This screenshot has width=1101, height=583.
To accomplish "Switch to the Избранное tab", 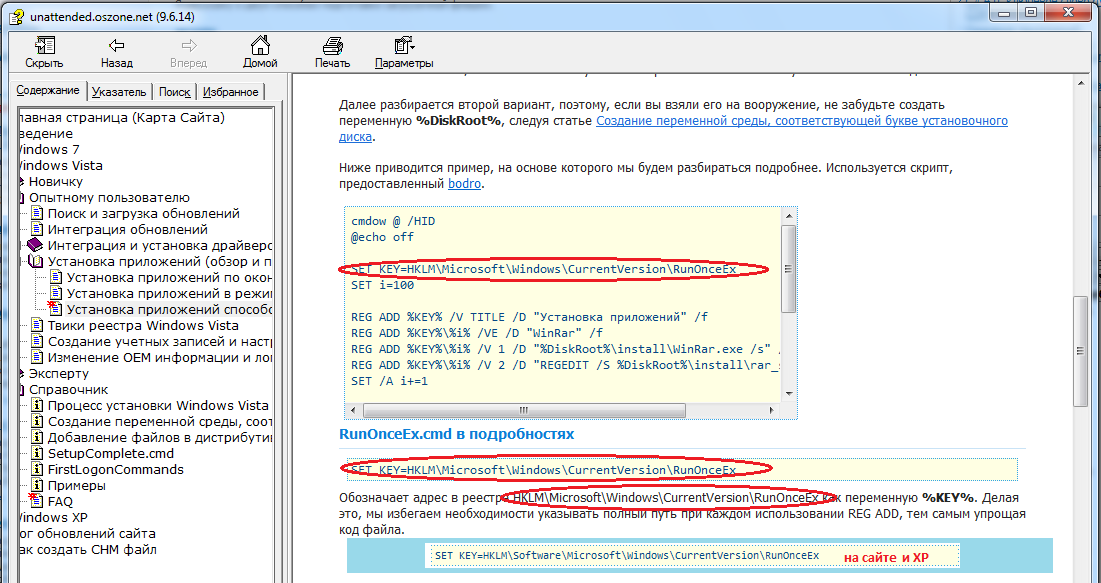I will click(x=230, y=92).
